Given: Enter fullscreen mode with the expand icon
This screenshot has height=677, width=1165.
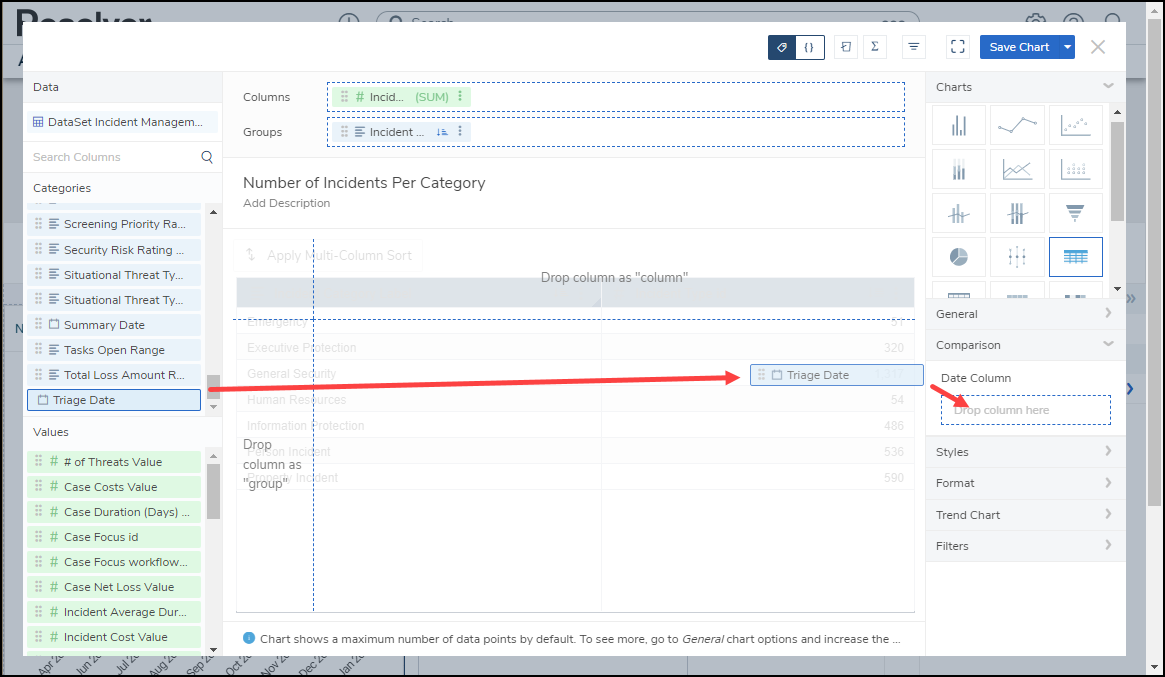Looking at the screenshot, I should [x=957, y=47].
